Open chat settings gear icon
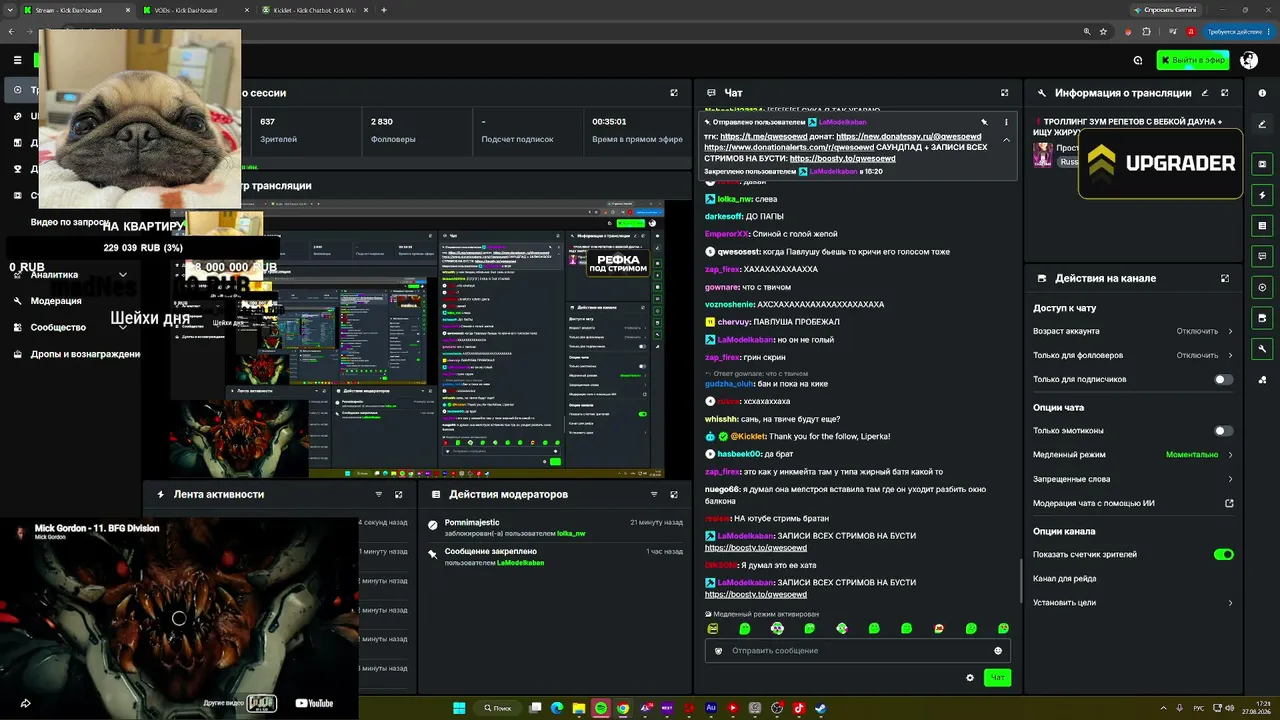This screenshot has height=720, width=1280. (970, 678)
